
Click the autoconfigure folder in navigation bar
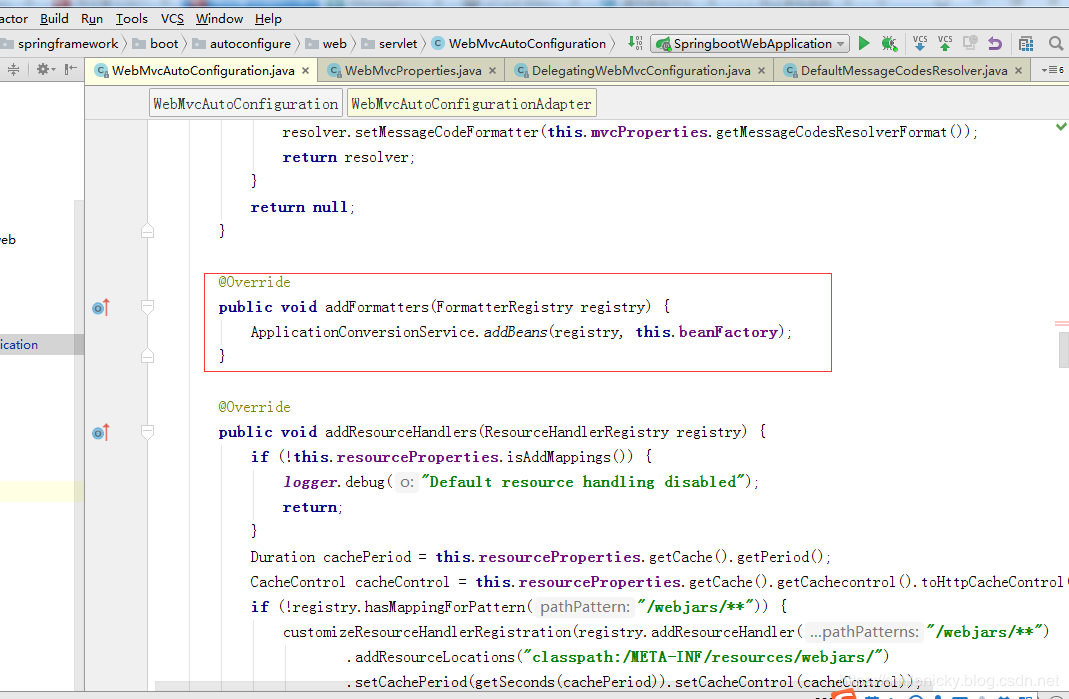click(250, 44)
